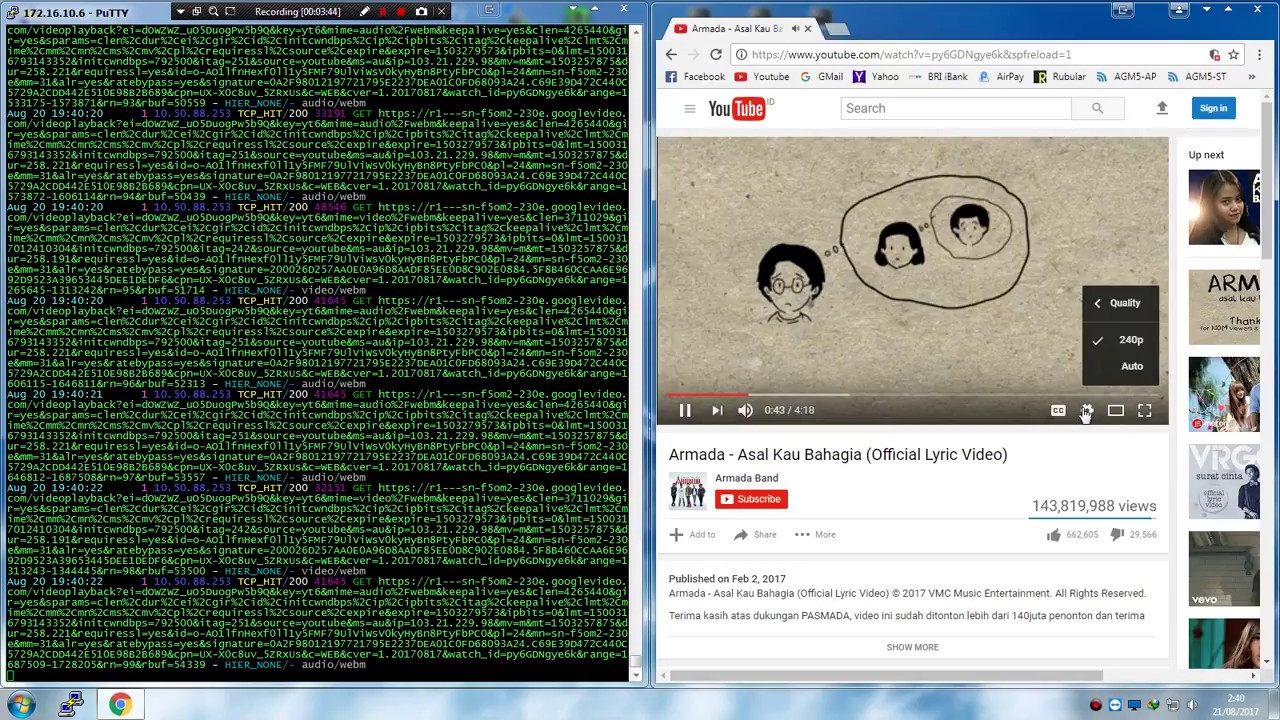The width and height of the screenshot is (1280, 720).
Task: Switch player to theater mode
Action: pos(1116,410)
